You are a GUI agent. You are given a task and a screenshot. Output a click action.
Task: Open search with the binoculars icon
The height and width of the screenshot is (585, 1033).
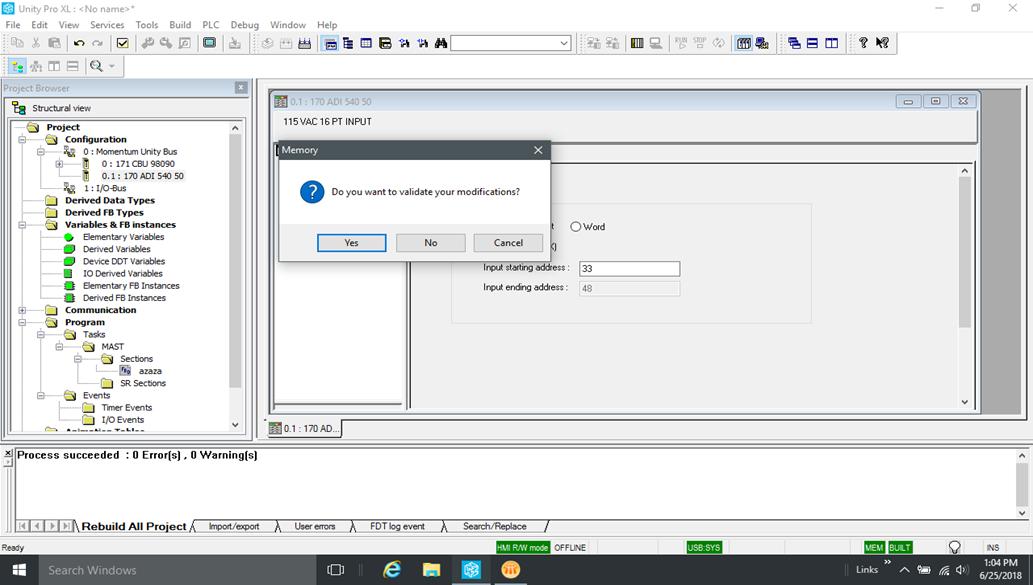coord(441,43)
